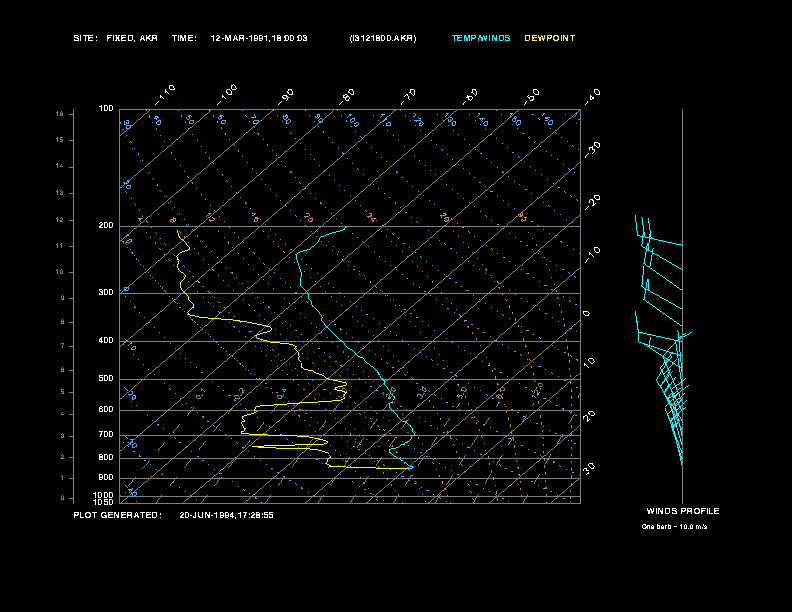Click the file name "(I3121800.AKR)"
792x612 pixels.
pos(383,38)
